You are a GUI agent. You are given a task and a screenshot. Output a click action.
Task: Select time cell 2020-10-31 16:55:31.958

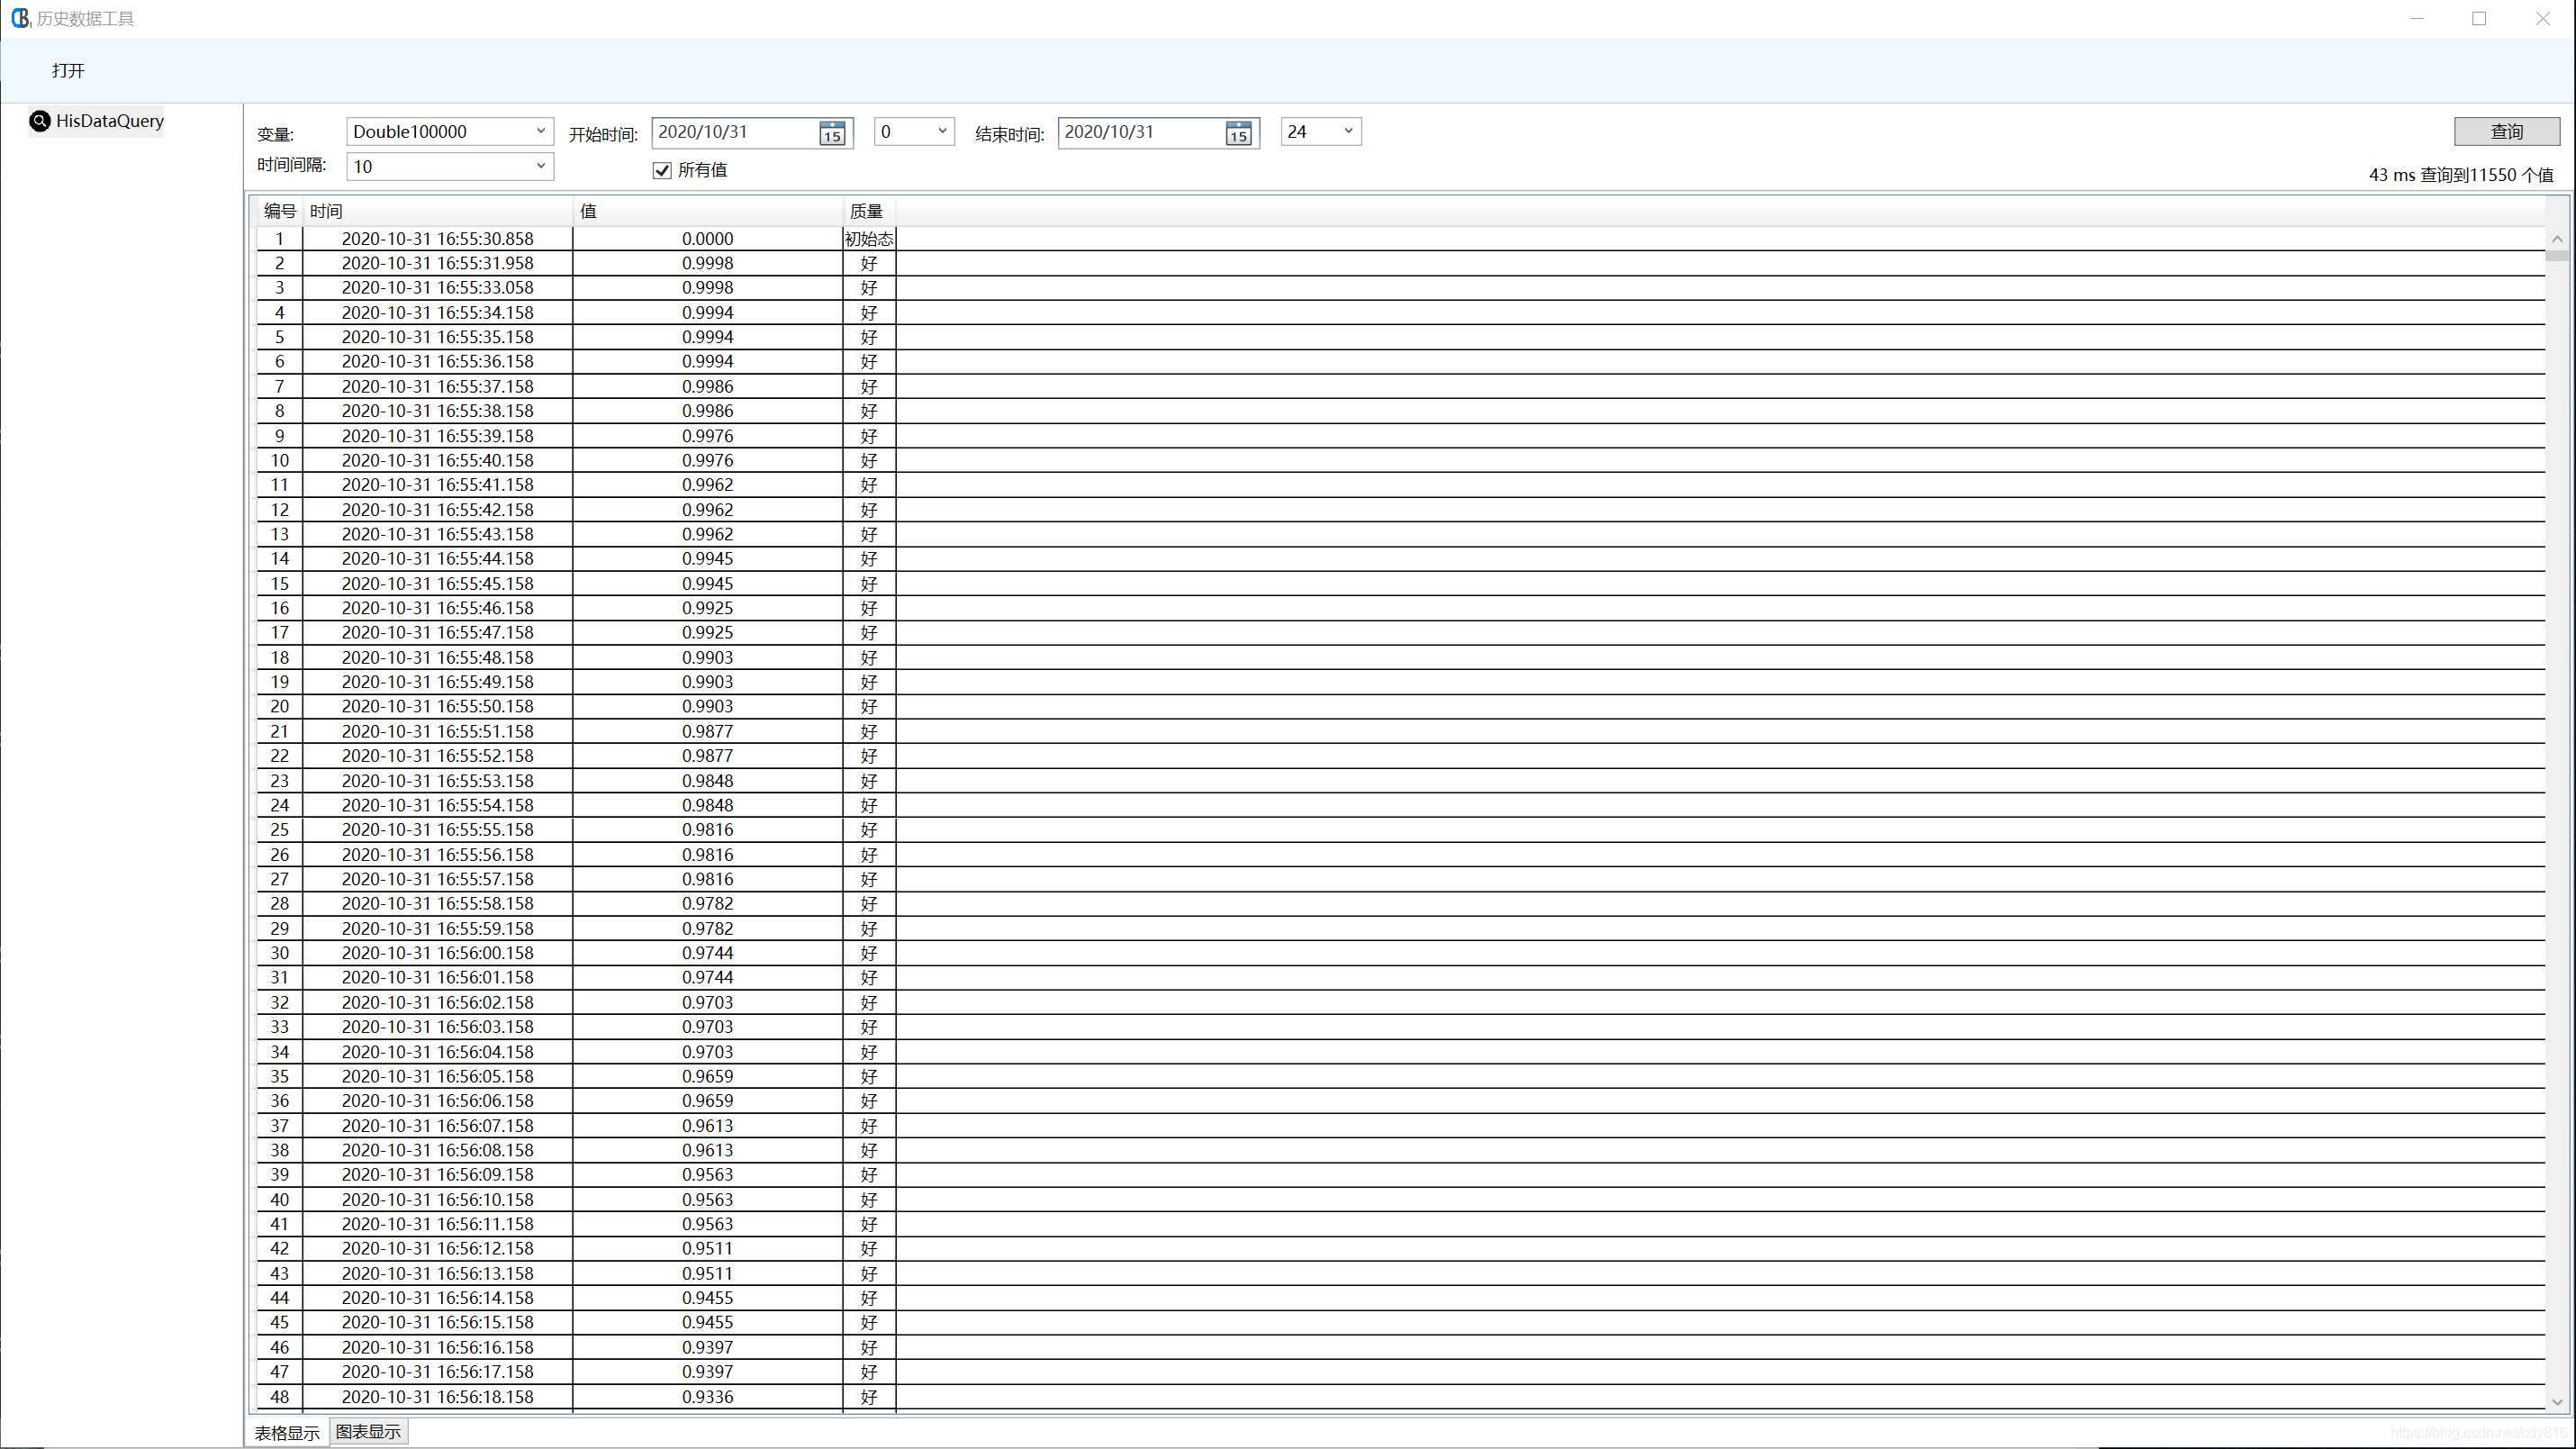[x=438, y=263]
